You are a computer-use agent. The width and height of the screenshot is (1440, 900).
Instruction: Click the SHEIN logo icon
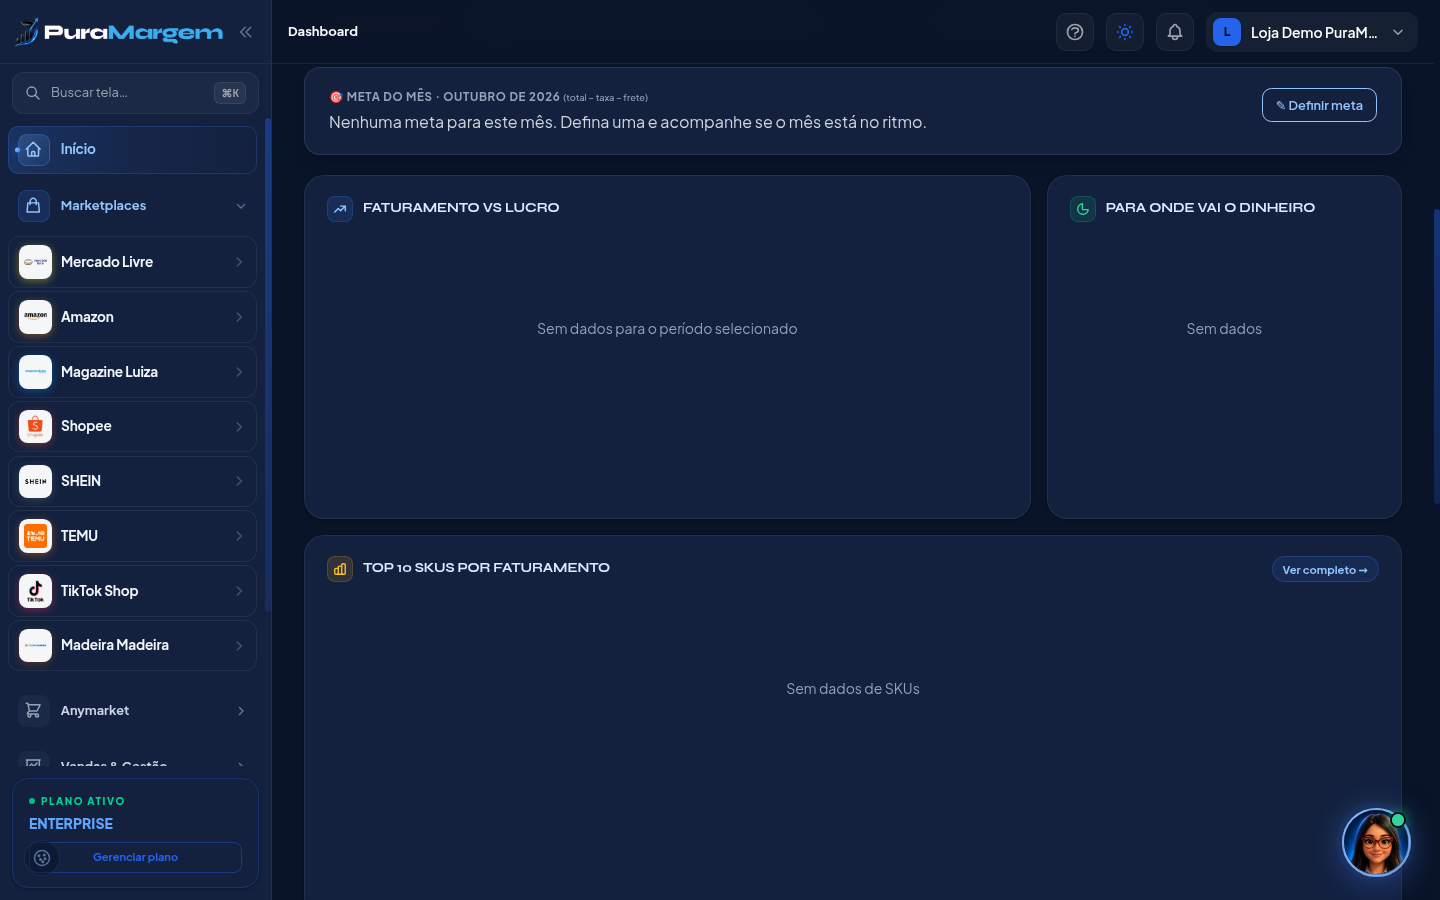(35, 481)
